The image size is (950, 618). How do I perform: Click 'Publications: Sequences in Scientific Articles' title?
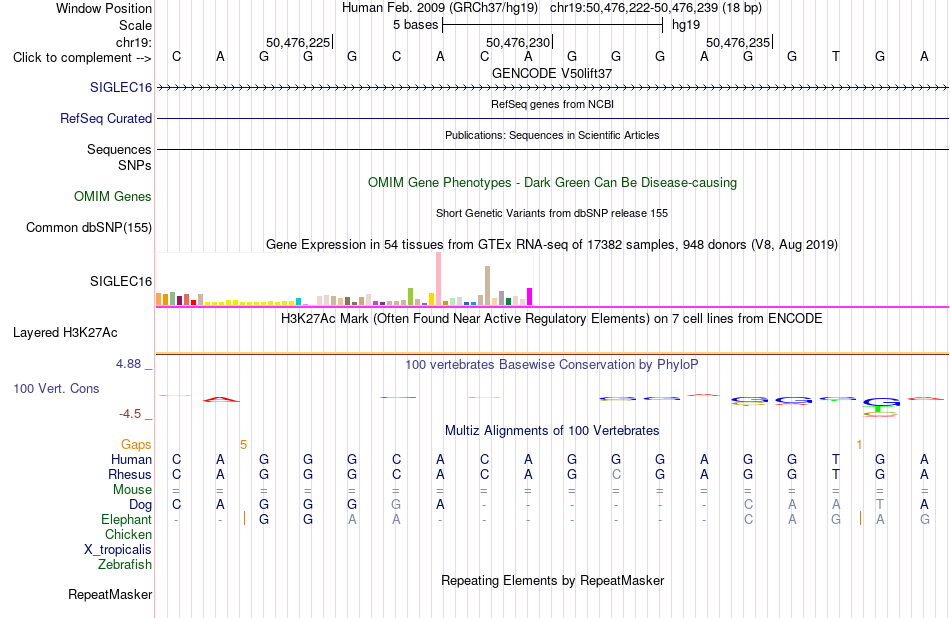coord(552,135)
